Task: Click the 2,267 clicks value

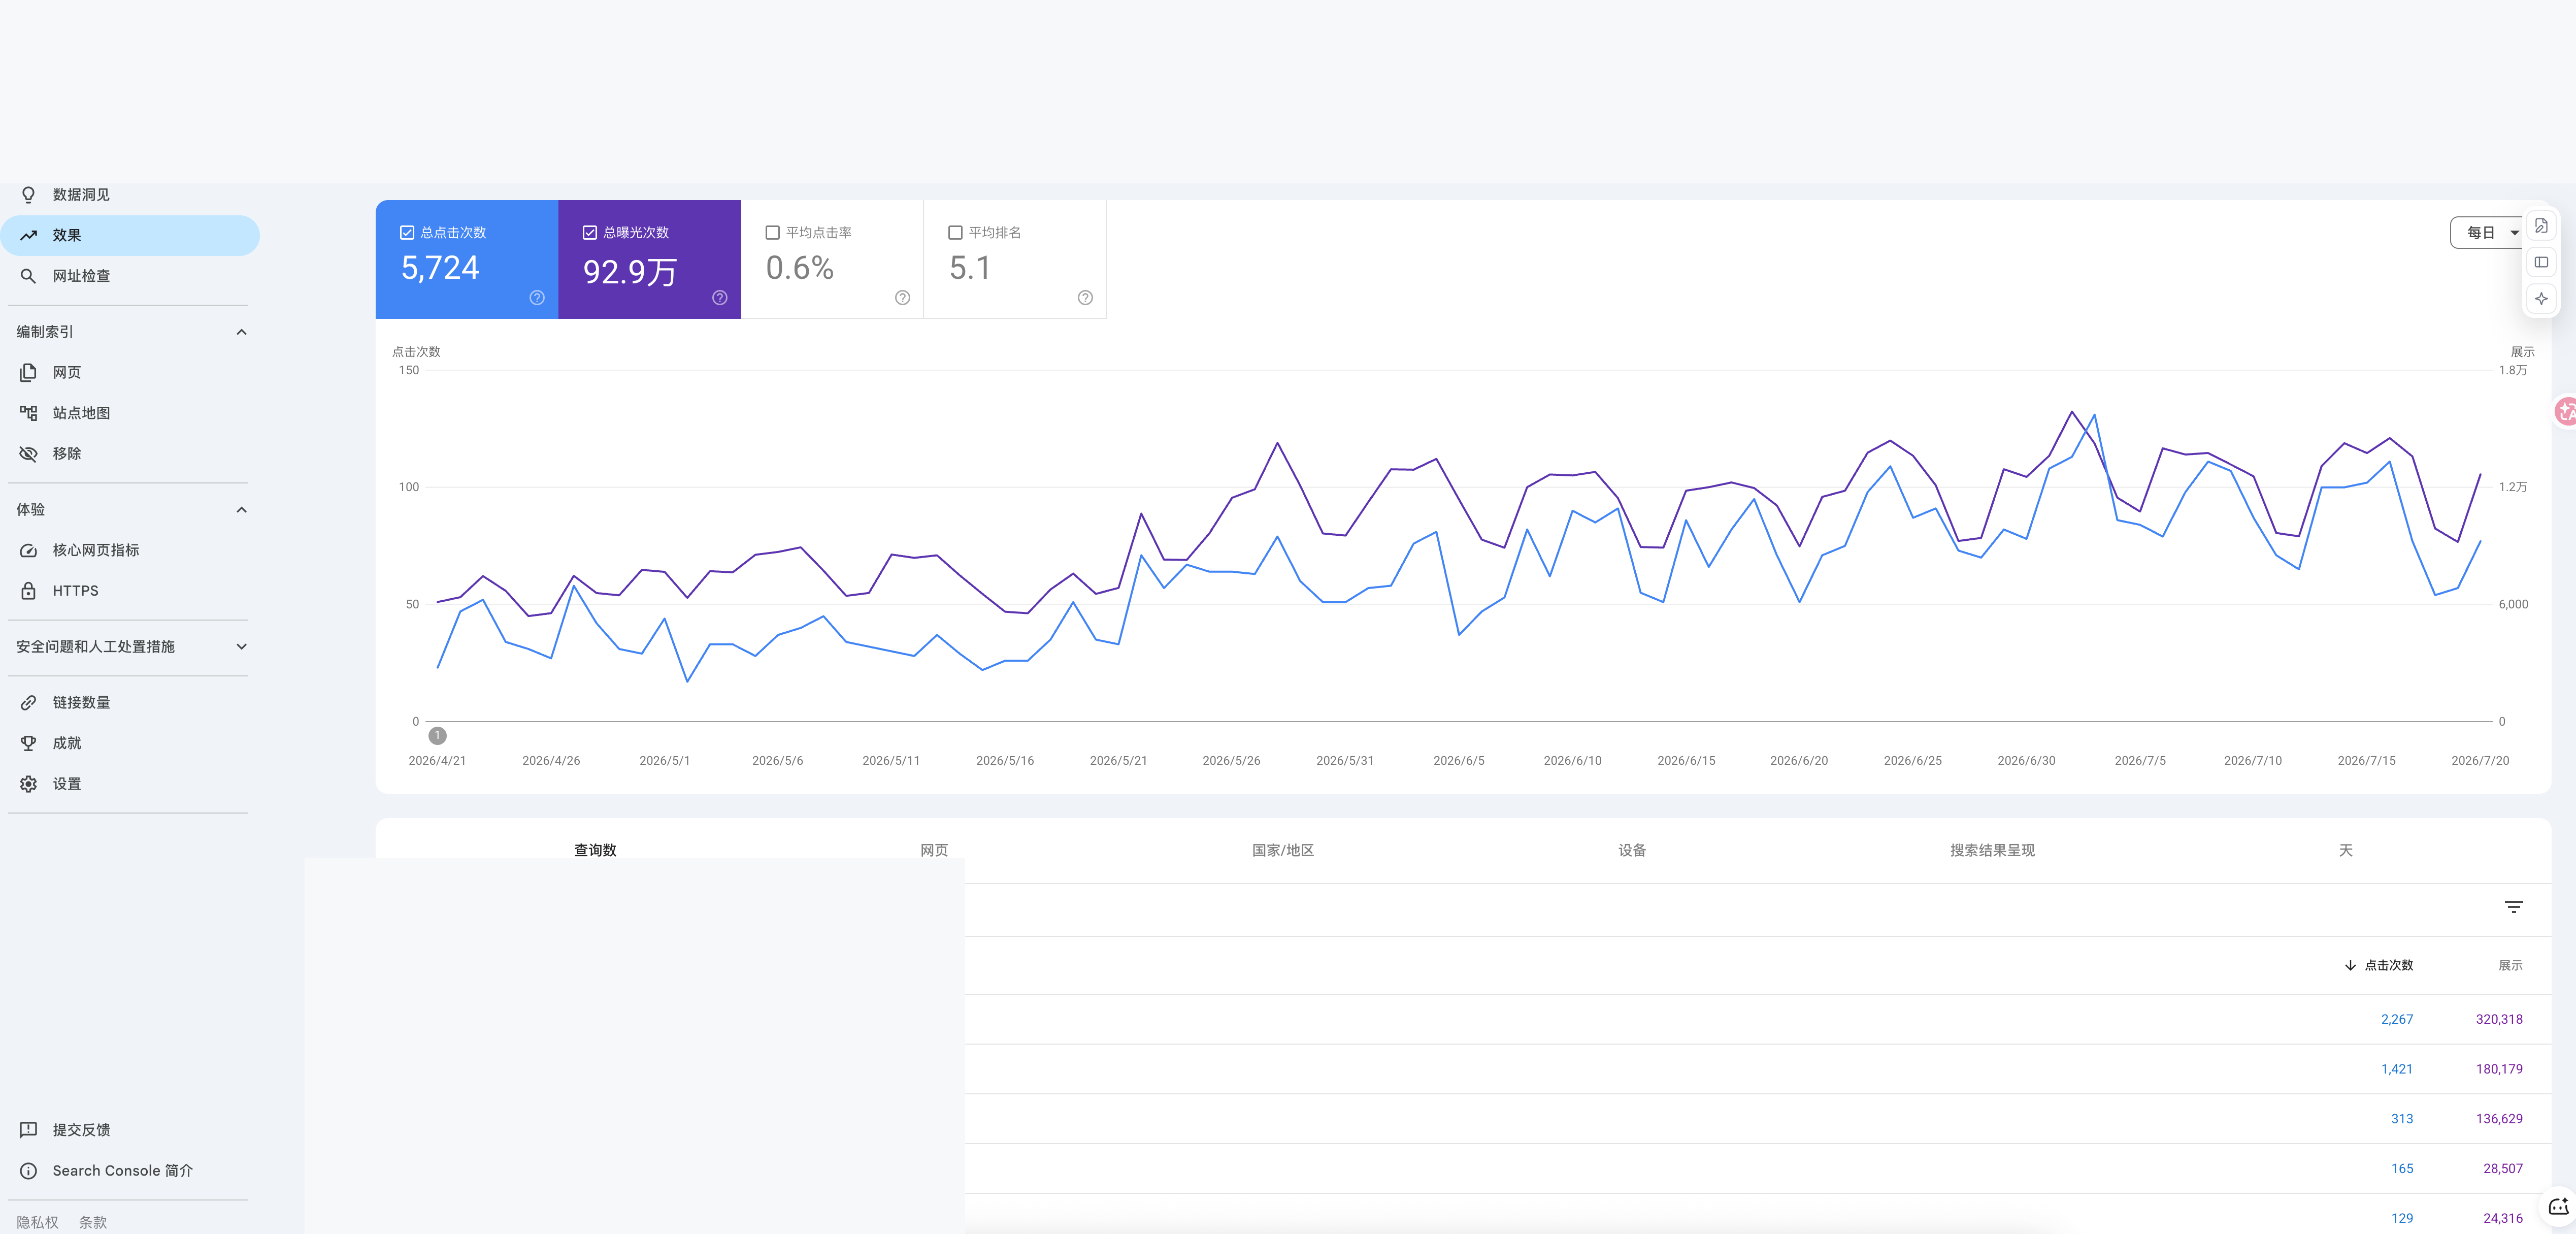Action: (2396, 1019)
